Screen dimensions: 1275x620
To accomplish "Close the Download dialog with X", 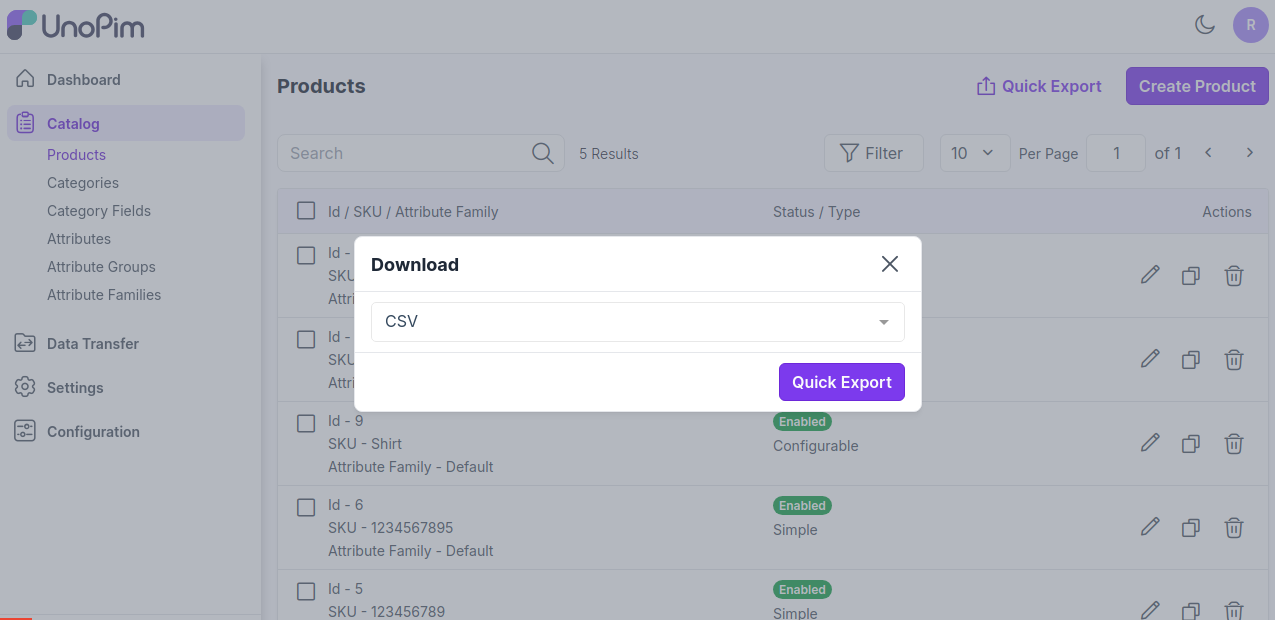I will (x=889, y=264).
